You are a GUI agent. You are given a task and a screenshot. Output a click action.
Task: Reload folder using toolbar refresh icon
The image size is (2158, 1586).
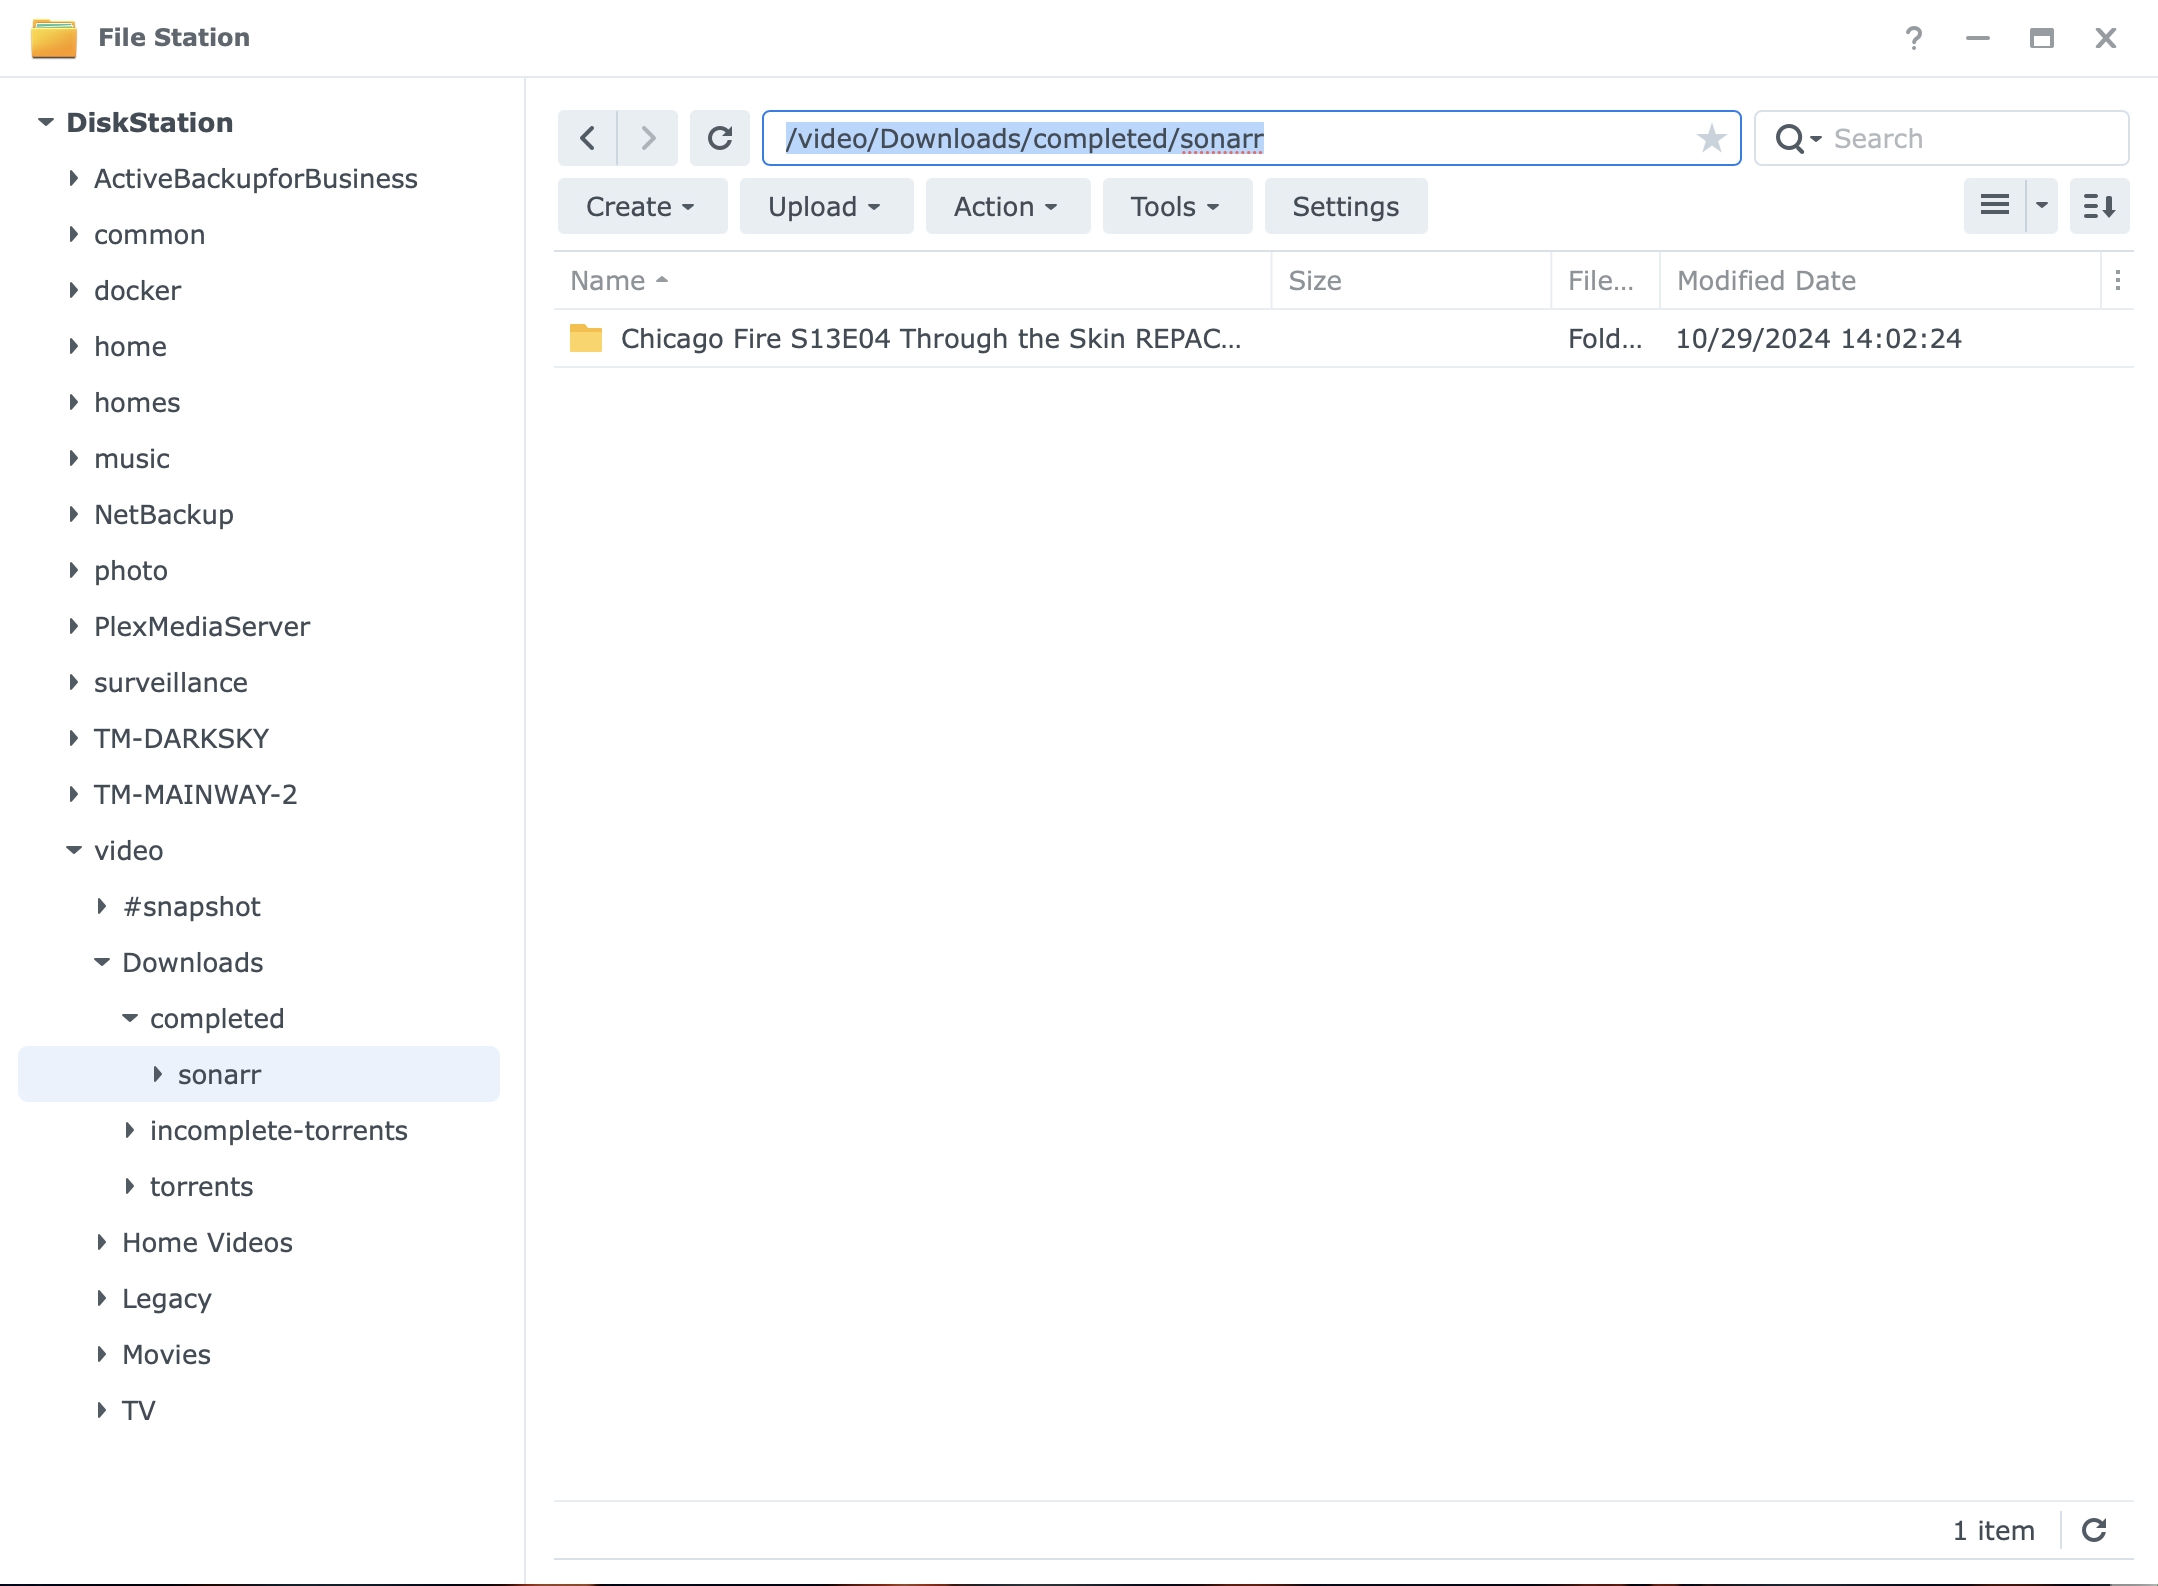720,138
